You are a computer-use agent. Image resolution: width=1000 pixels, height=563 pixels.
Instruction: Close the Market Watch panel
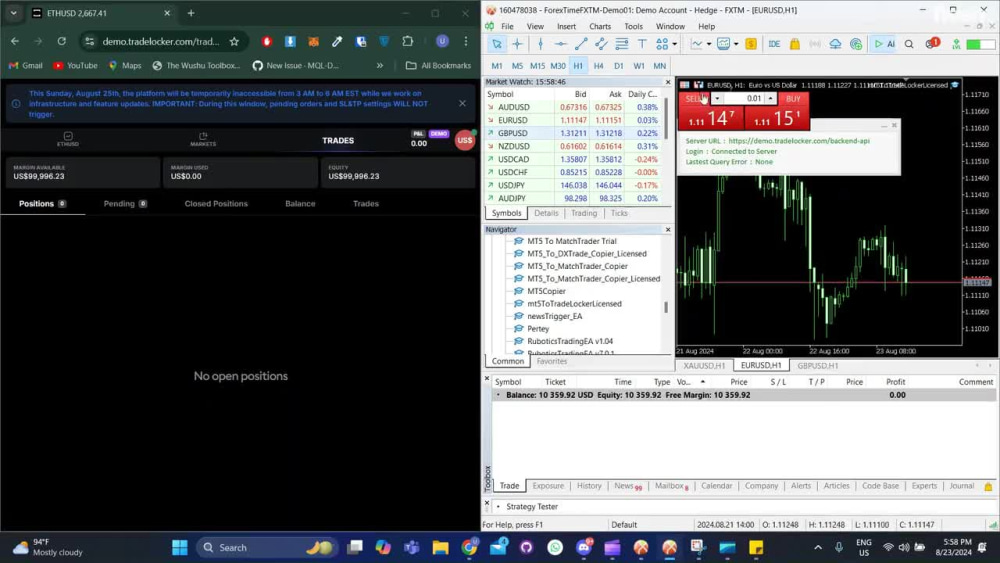(668, 82)
